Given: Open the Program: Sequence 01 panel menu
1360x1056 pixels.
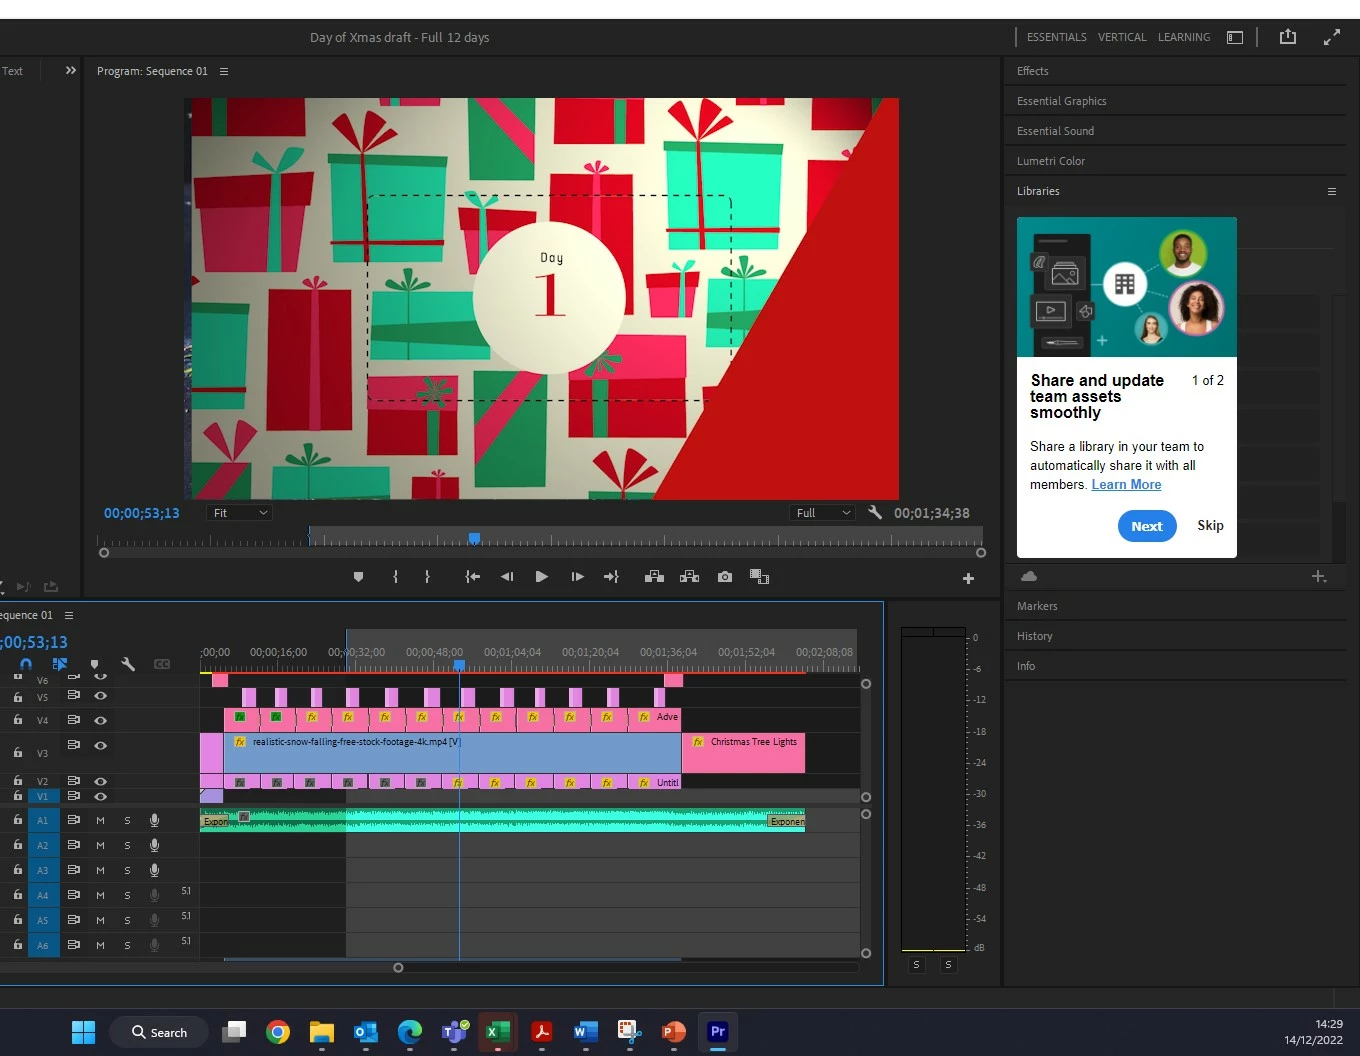Looking at the screenshot, I should pyautogui.click(x=224, y=71).
